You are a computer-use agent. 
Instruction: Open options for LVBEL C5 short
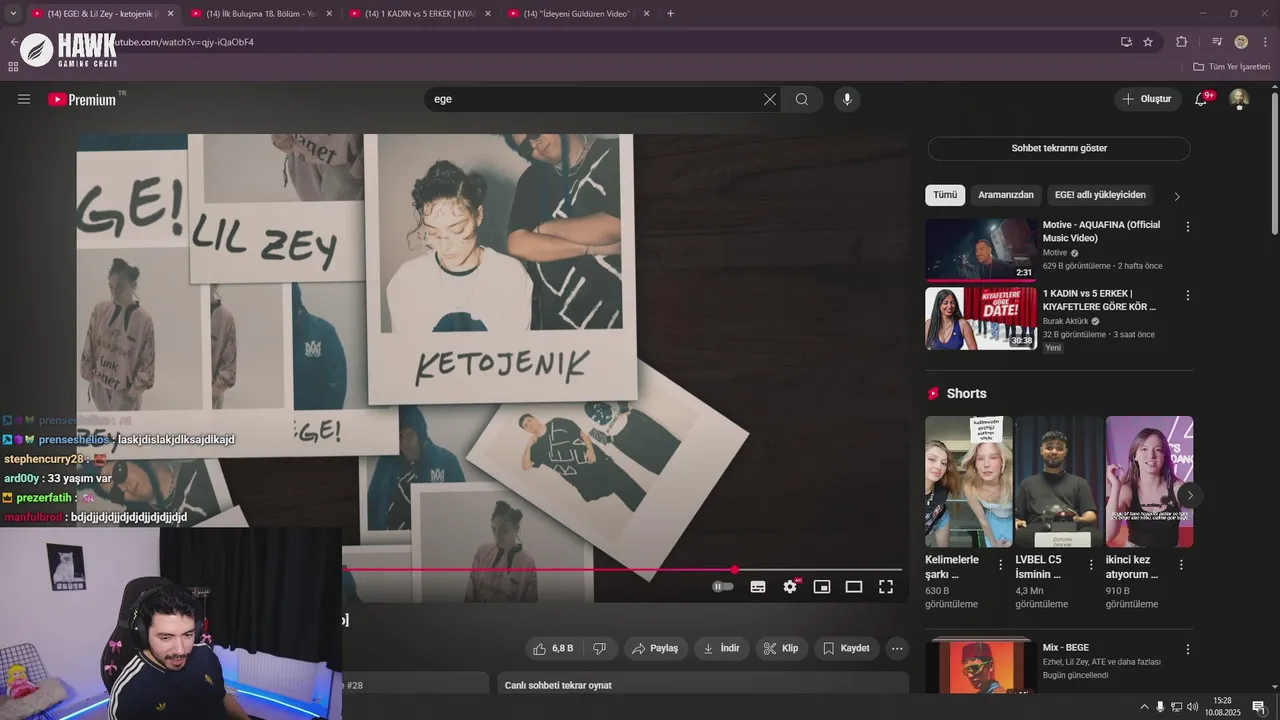[1091, 565]
